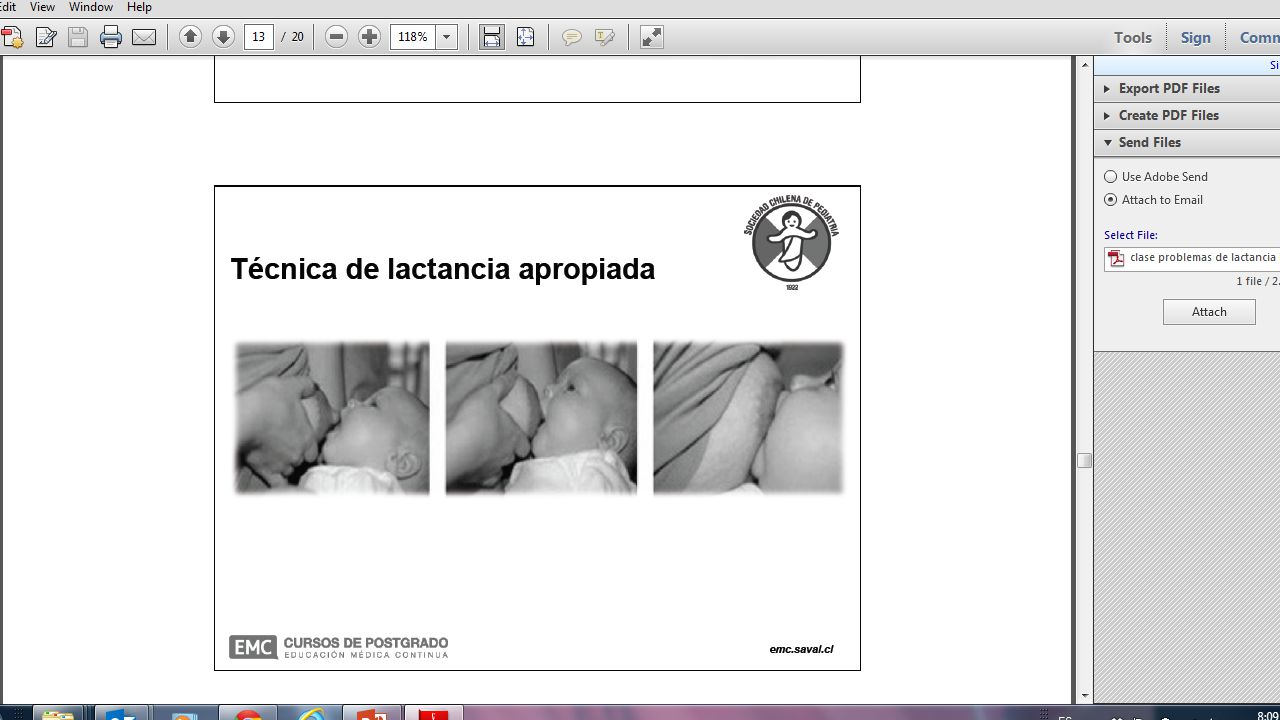This screenshot has height=720, width=1280.
Task: Click the page number field
Action: 259,37
